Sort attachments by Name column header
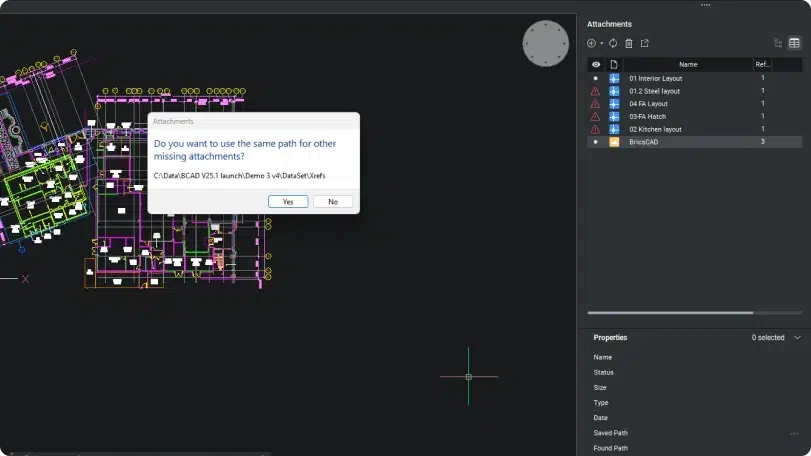Screen dimensions: 811x456 point(687,64)
